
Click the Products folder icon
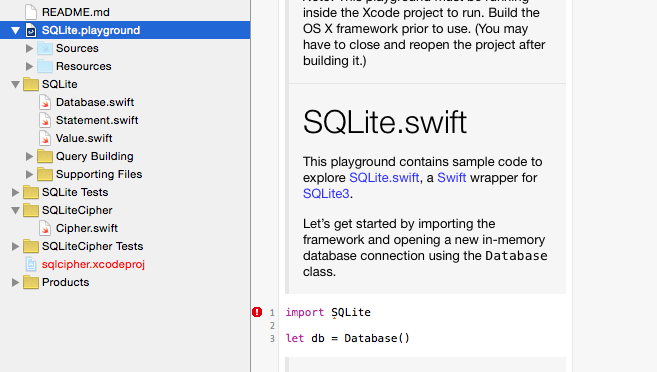[x=31, y=282]
